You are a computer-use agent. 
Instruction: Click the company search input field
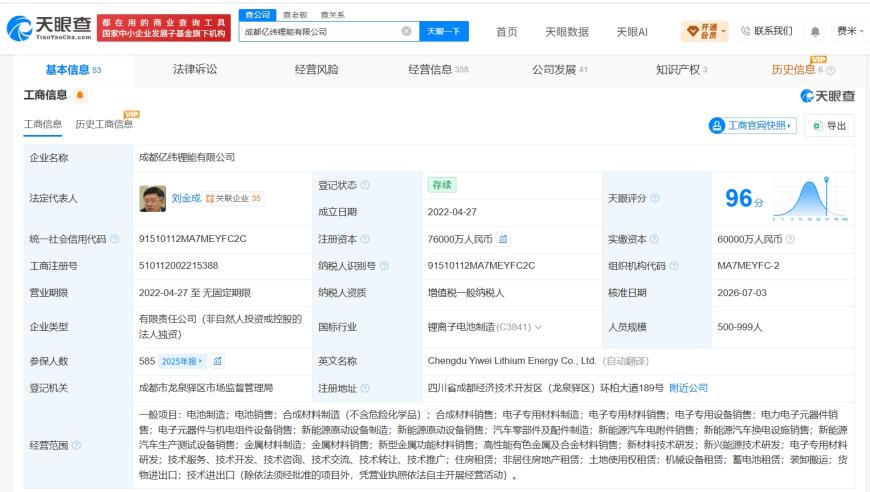(x=322, y=32)
